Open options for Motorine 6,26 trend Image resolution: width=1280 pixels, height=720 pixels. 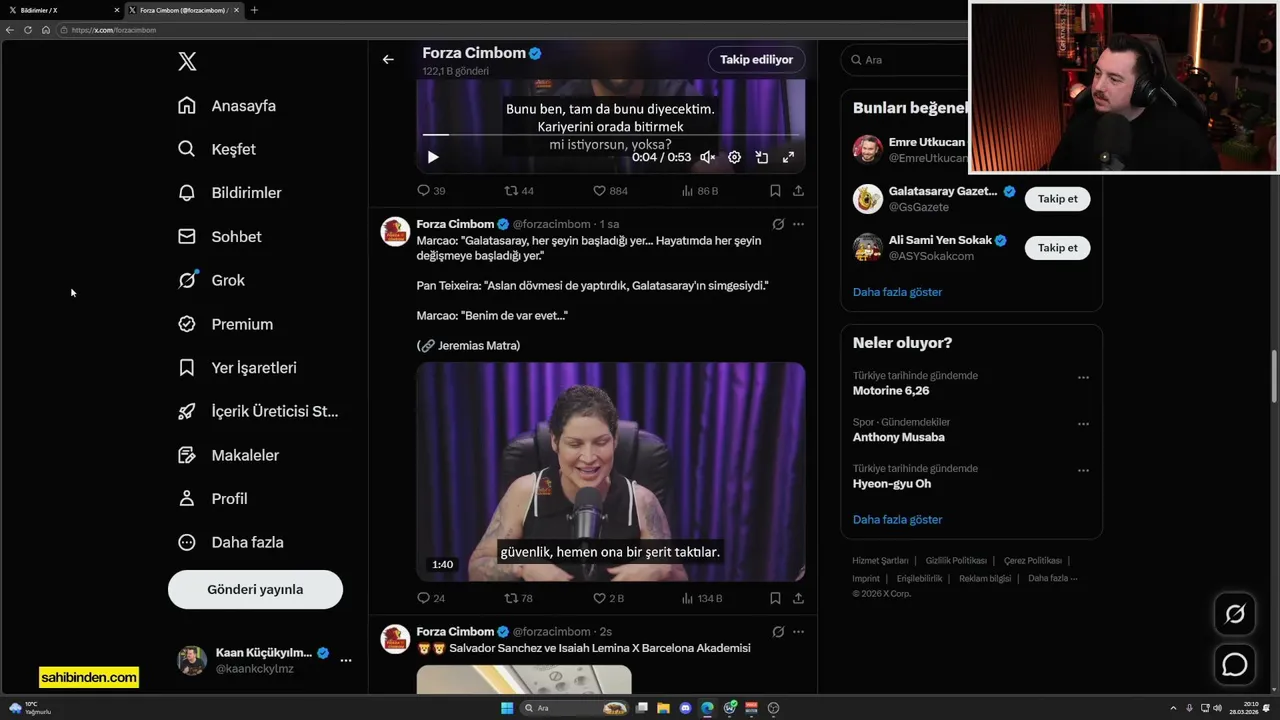(1083, 378)
